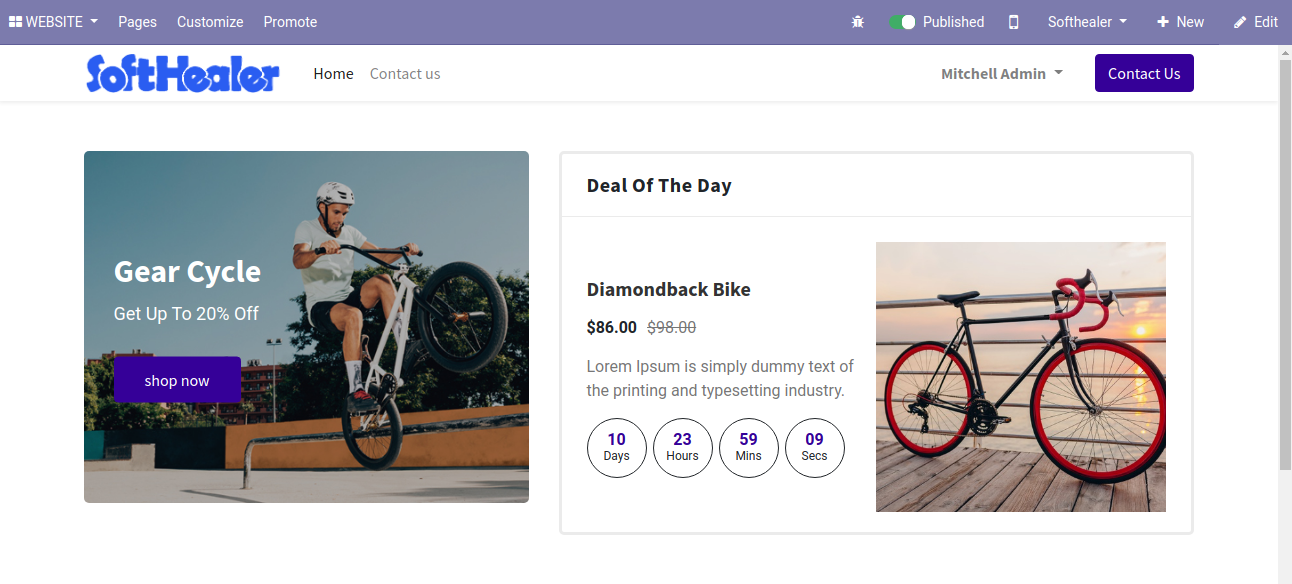Open the Customize menu

coord(210,22)
